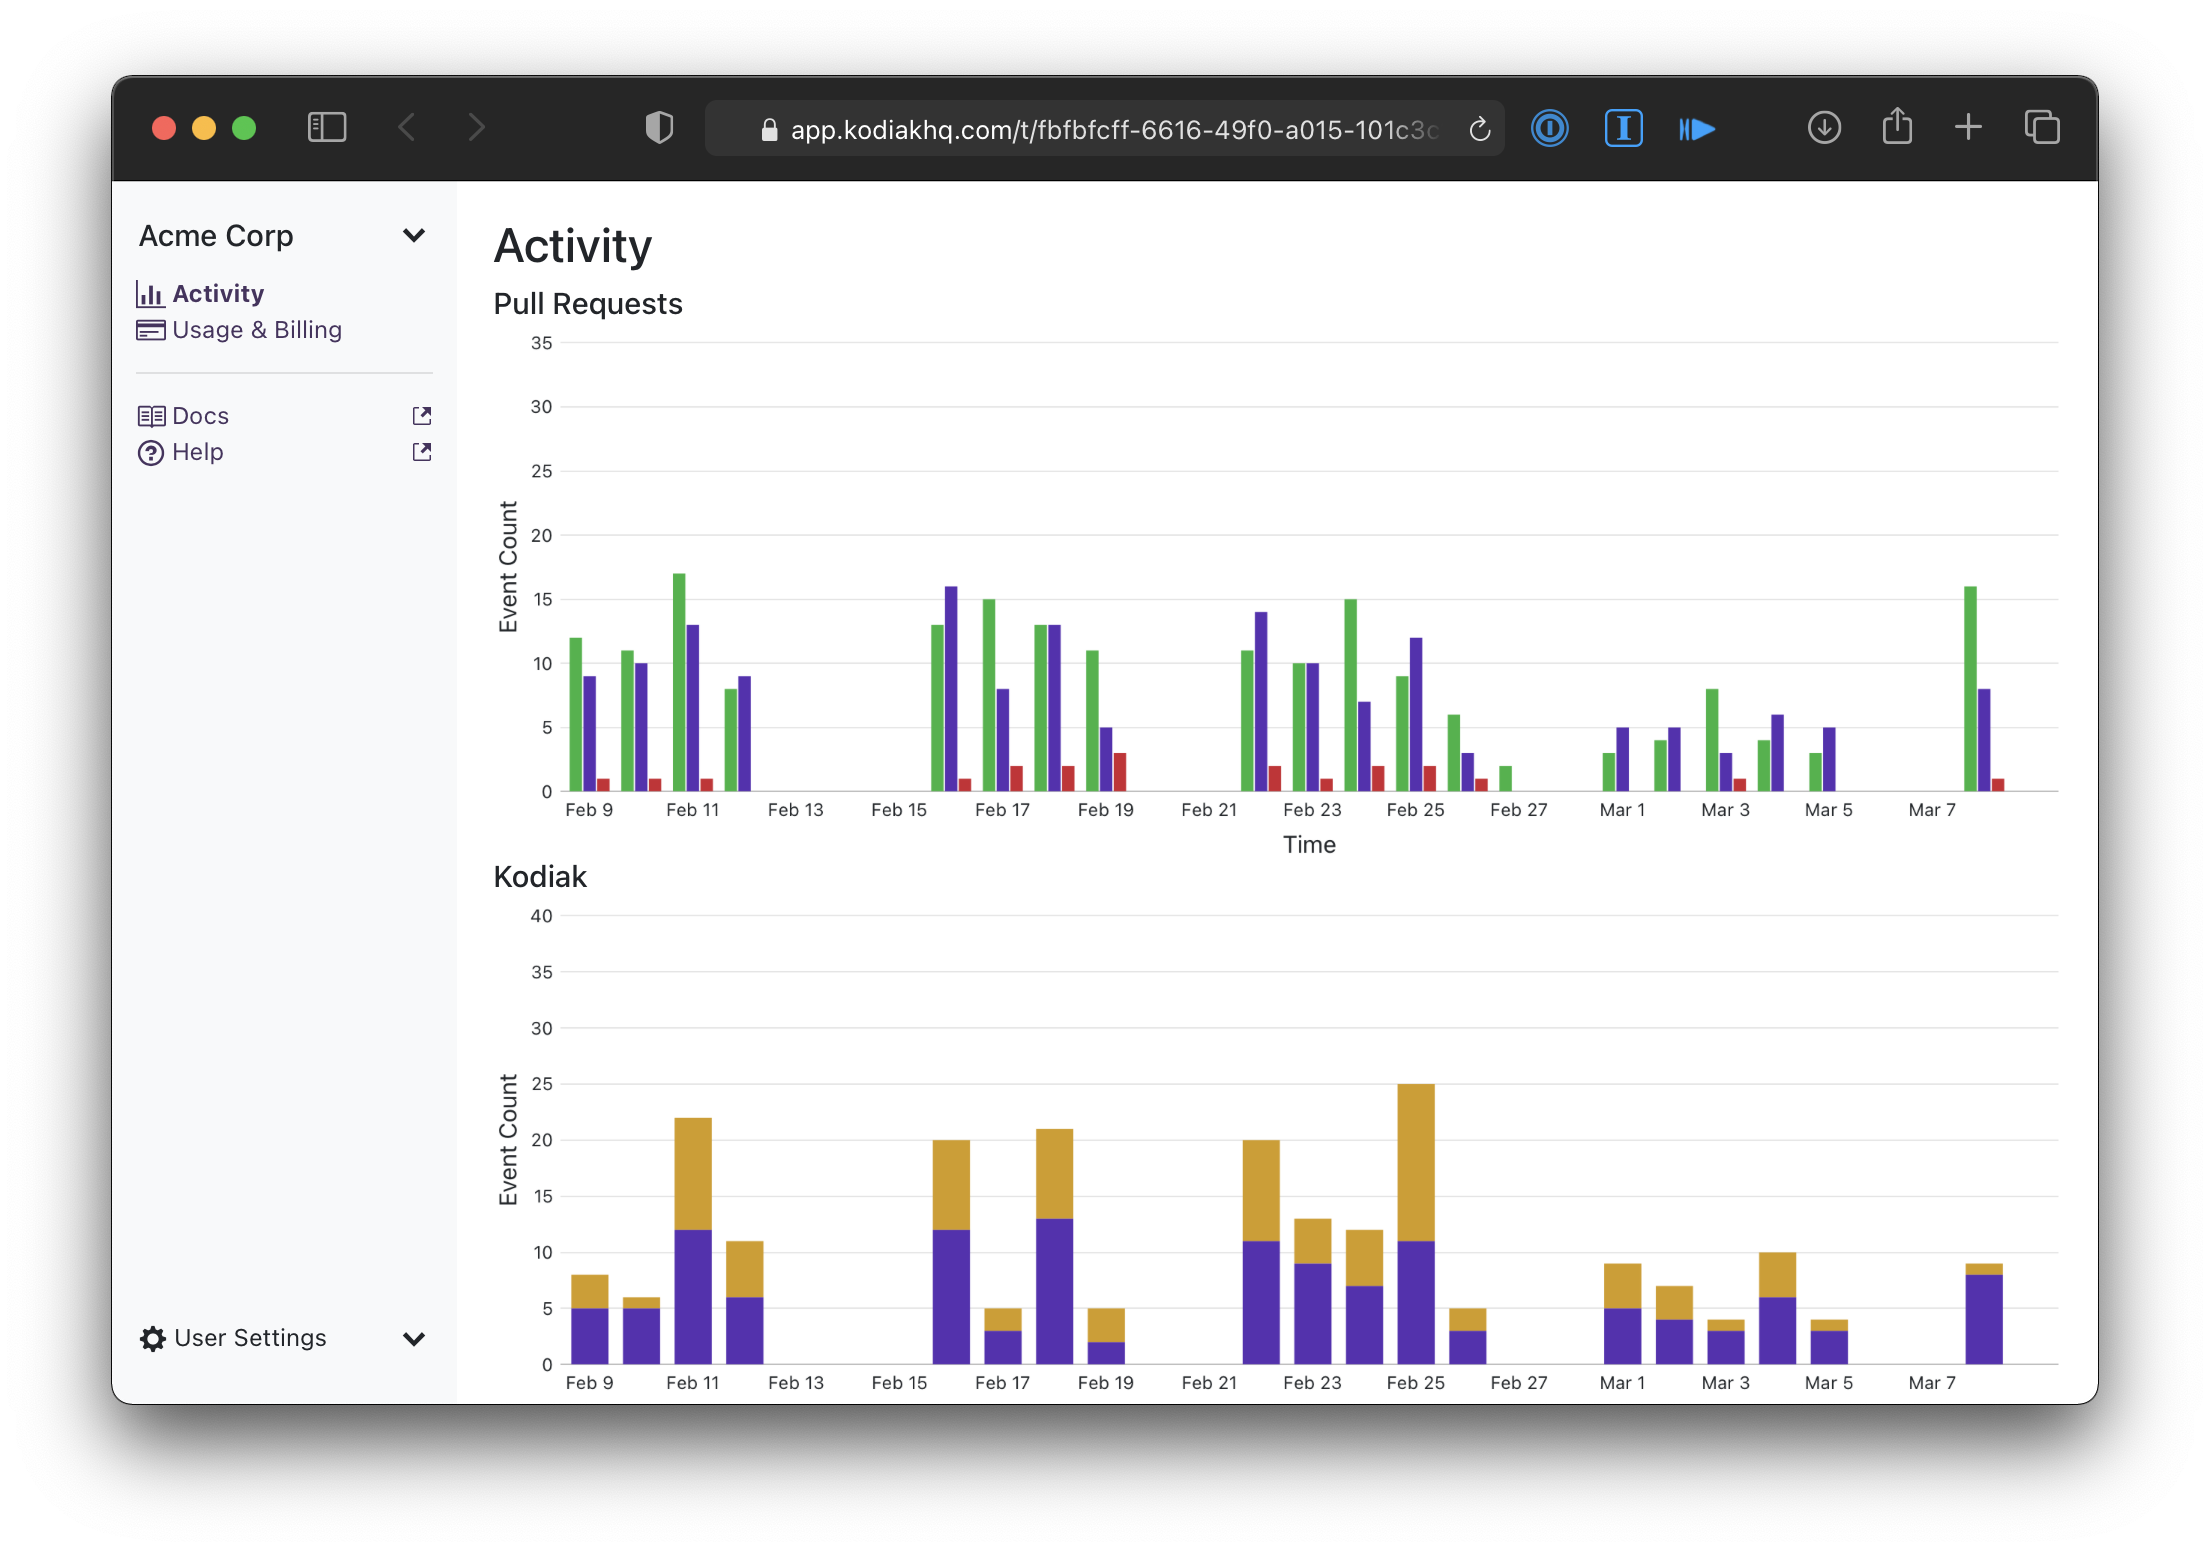Image resolution: width=2210 pixels, height=1552 pixels.
Task: Toggle the Safari sidebar button
Action: 327,128
